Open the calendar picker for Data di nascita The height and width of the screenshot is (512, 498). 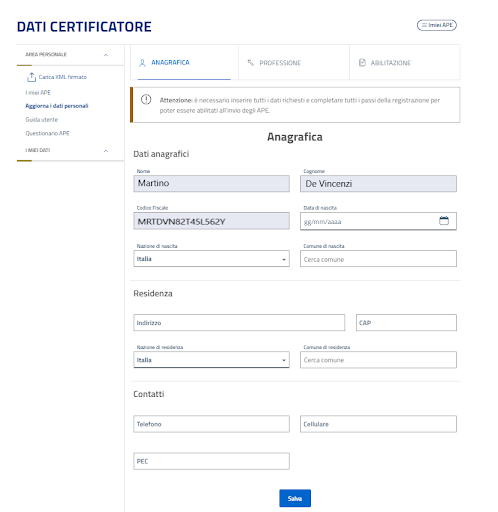(444, 221)
